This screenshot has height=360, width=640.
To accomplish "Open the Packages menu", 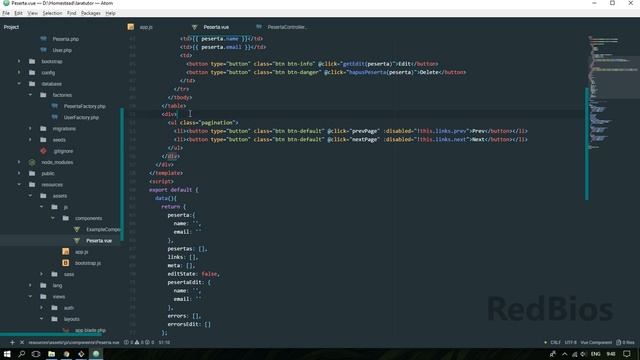I will click(91, 13).
